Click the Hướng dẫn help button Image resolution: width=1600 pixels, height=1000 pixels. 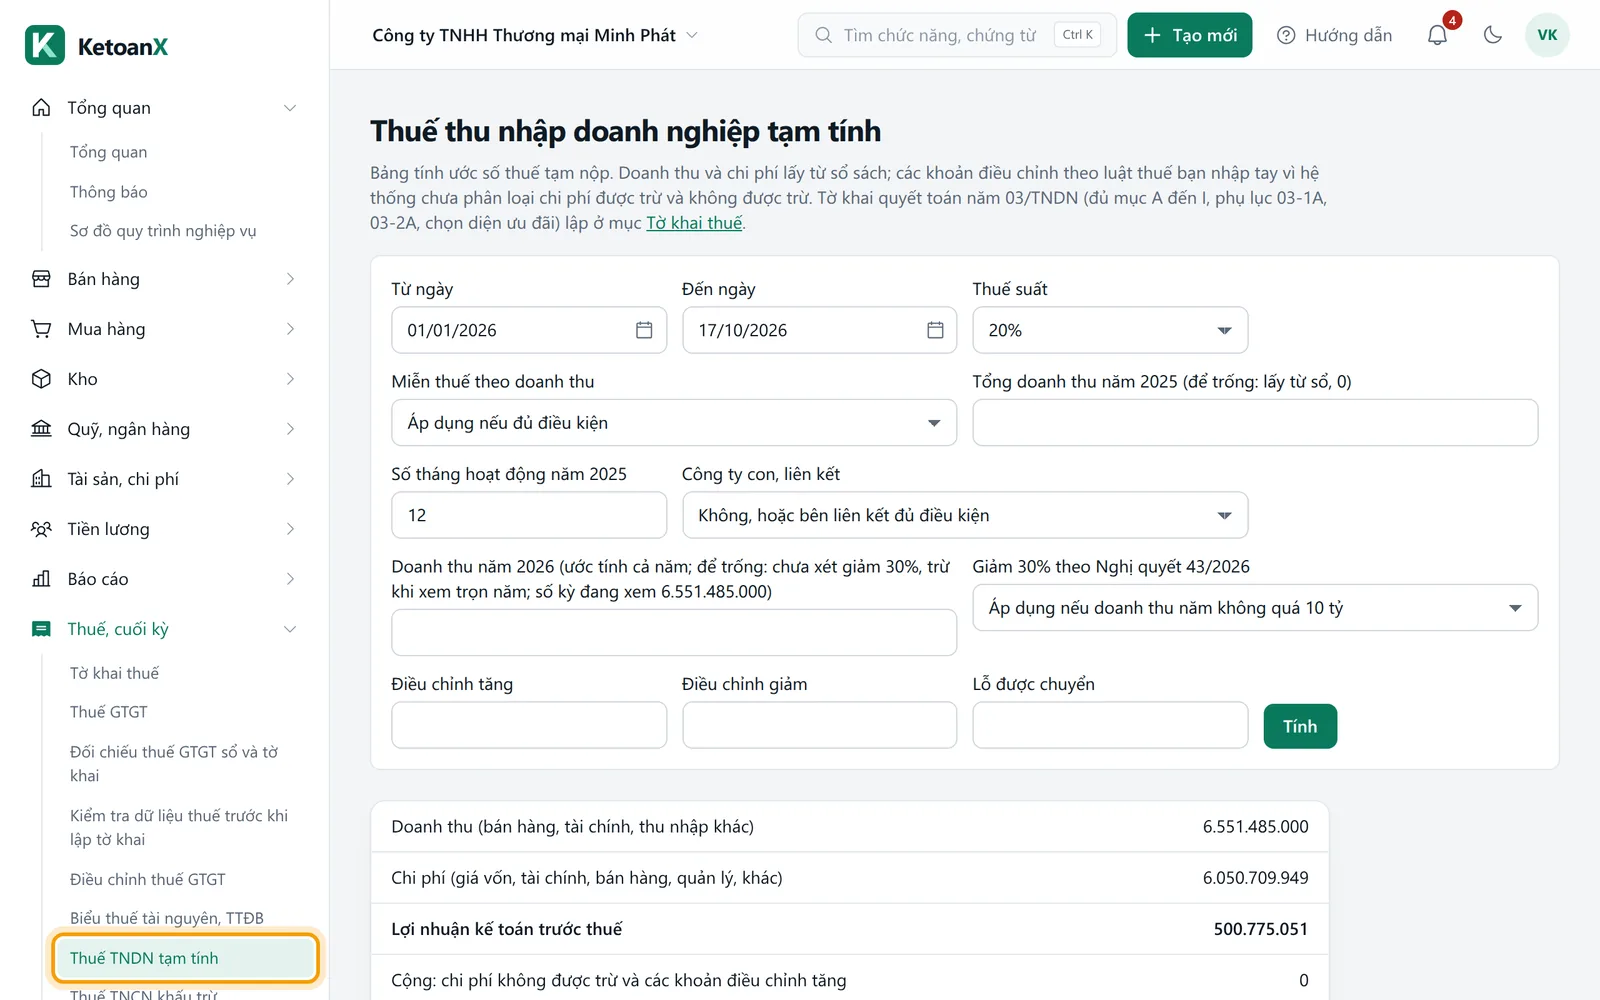pos(1335,35)
